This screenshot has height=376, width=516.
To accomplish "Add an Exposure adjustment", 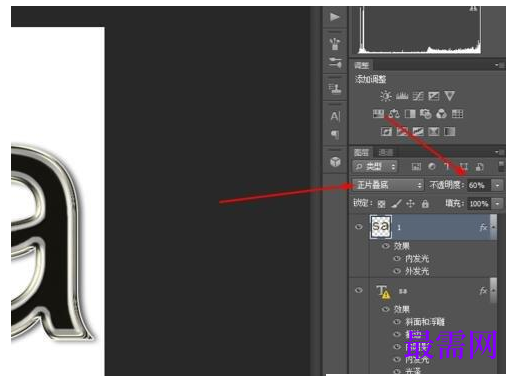I will pos(433,96).
